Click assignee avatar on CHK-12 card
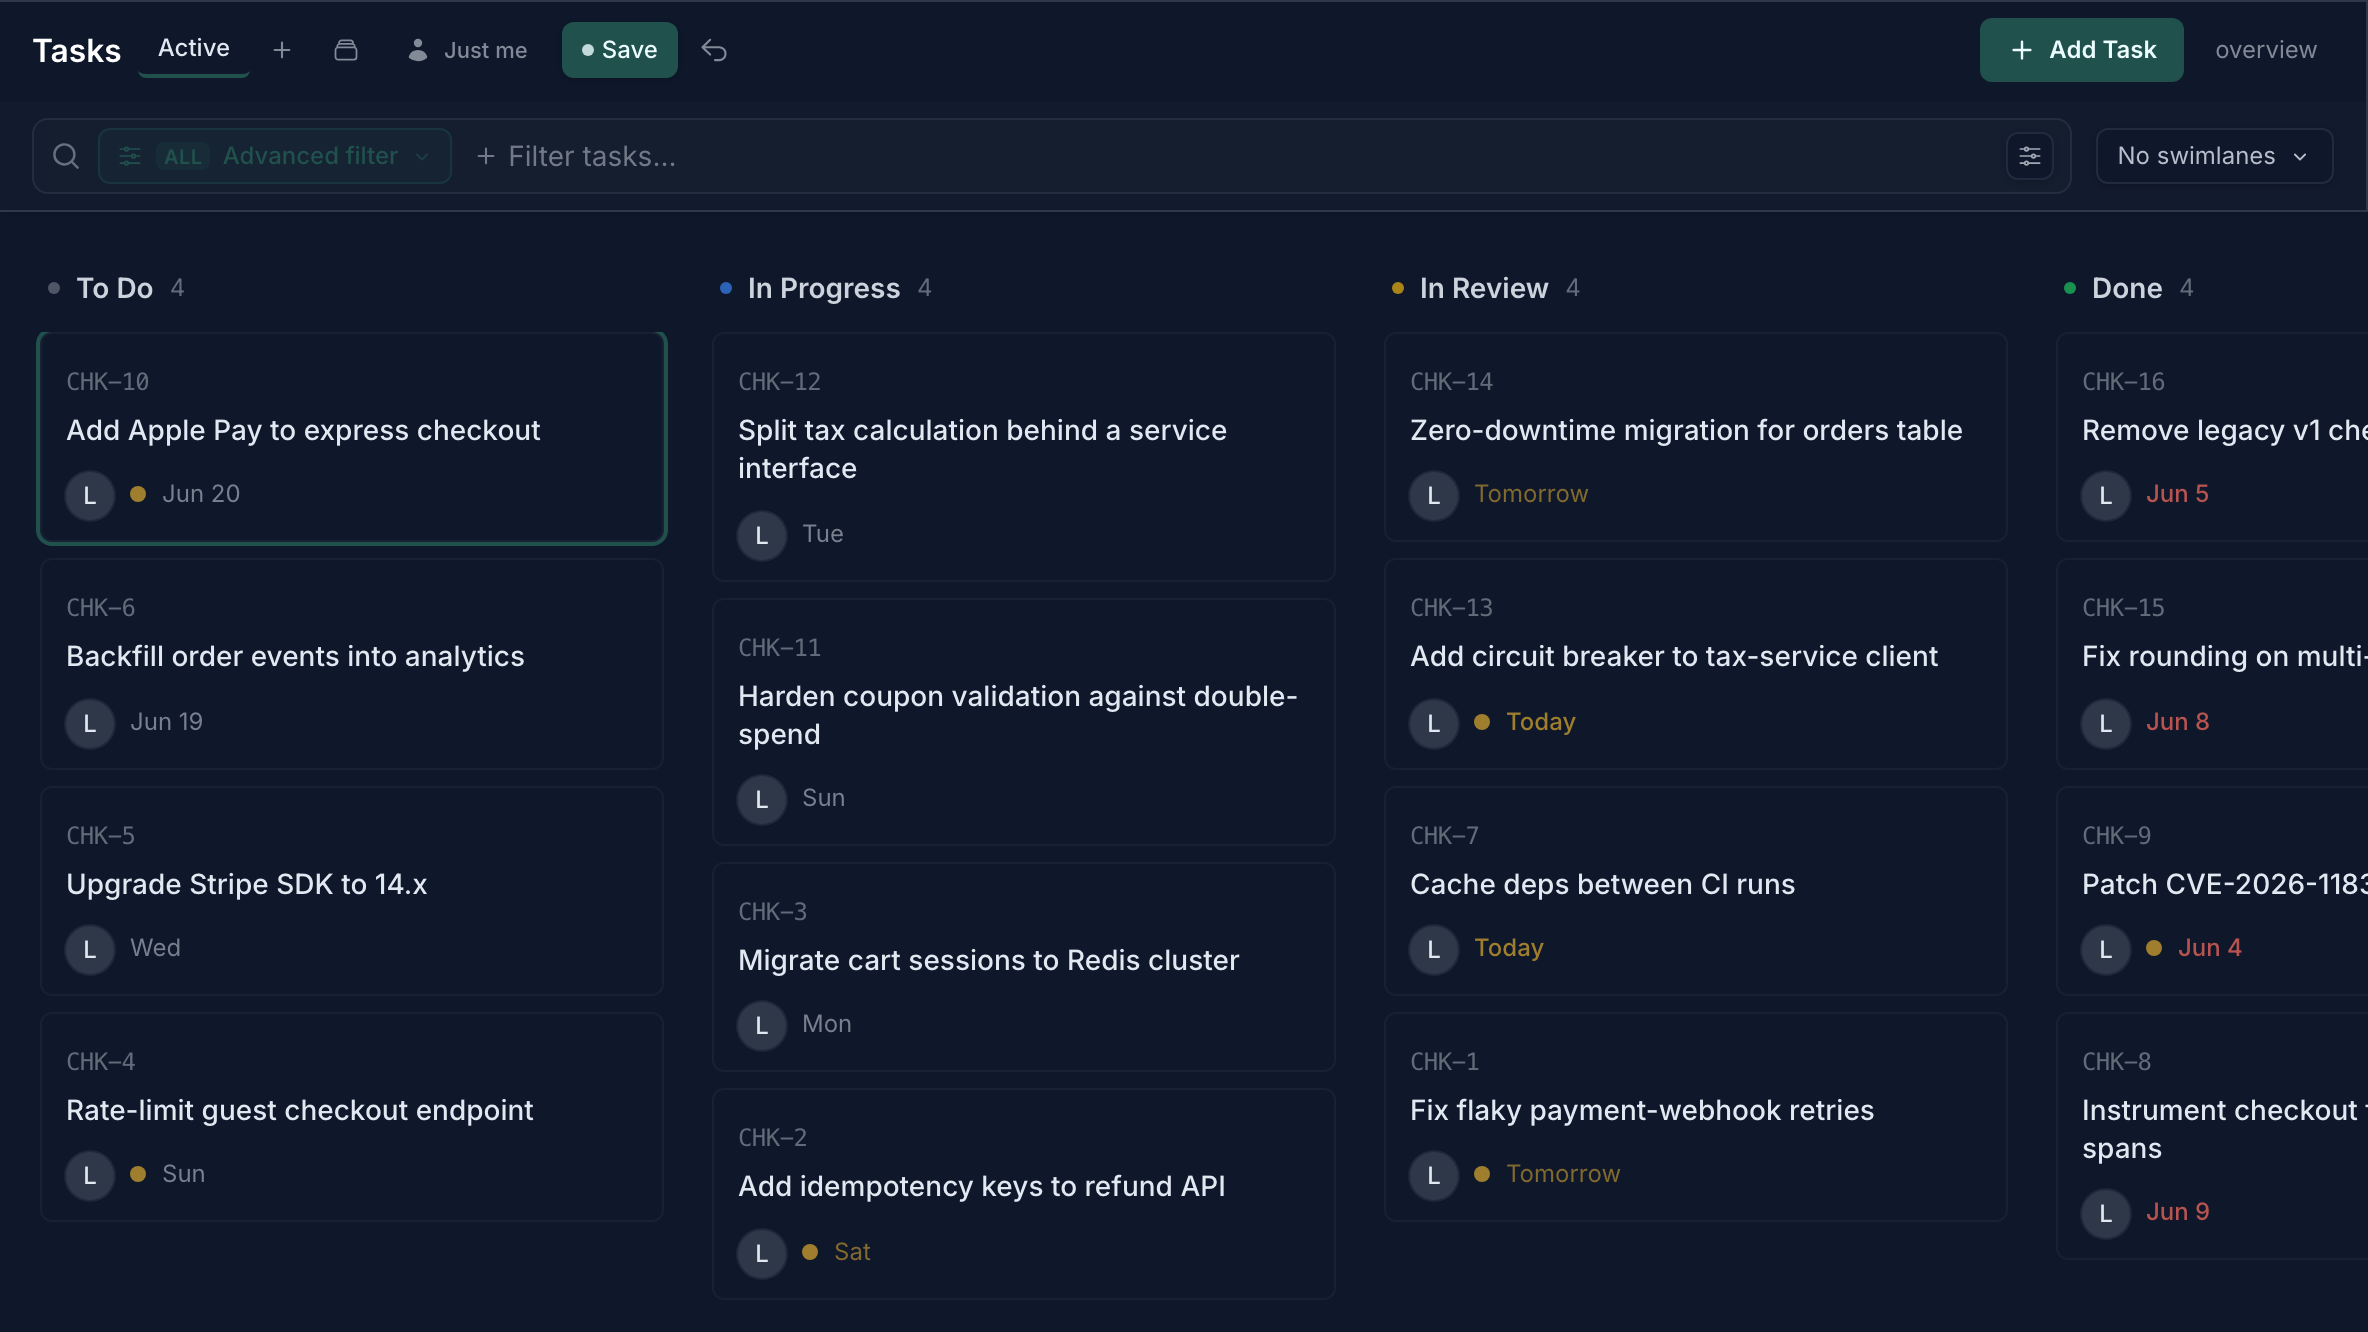This screenshot has height=1332, width=2368. 762,535
